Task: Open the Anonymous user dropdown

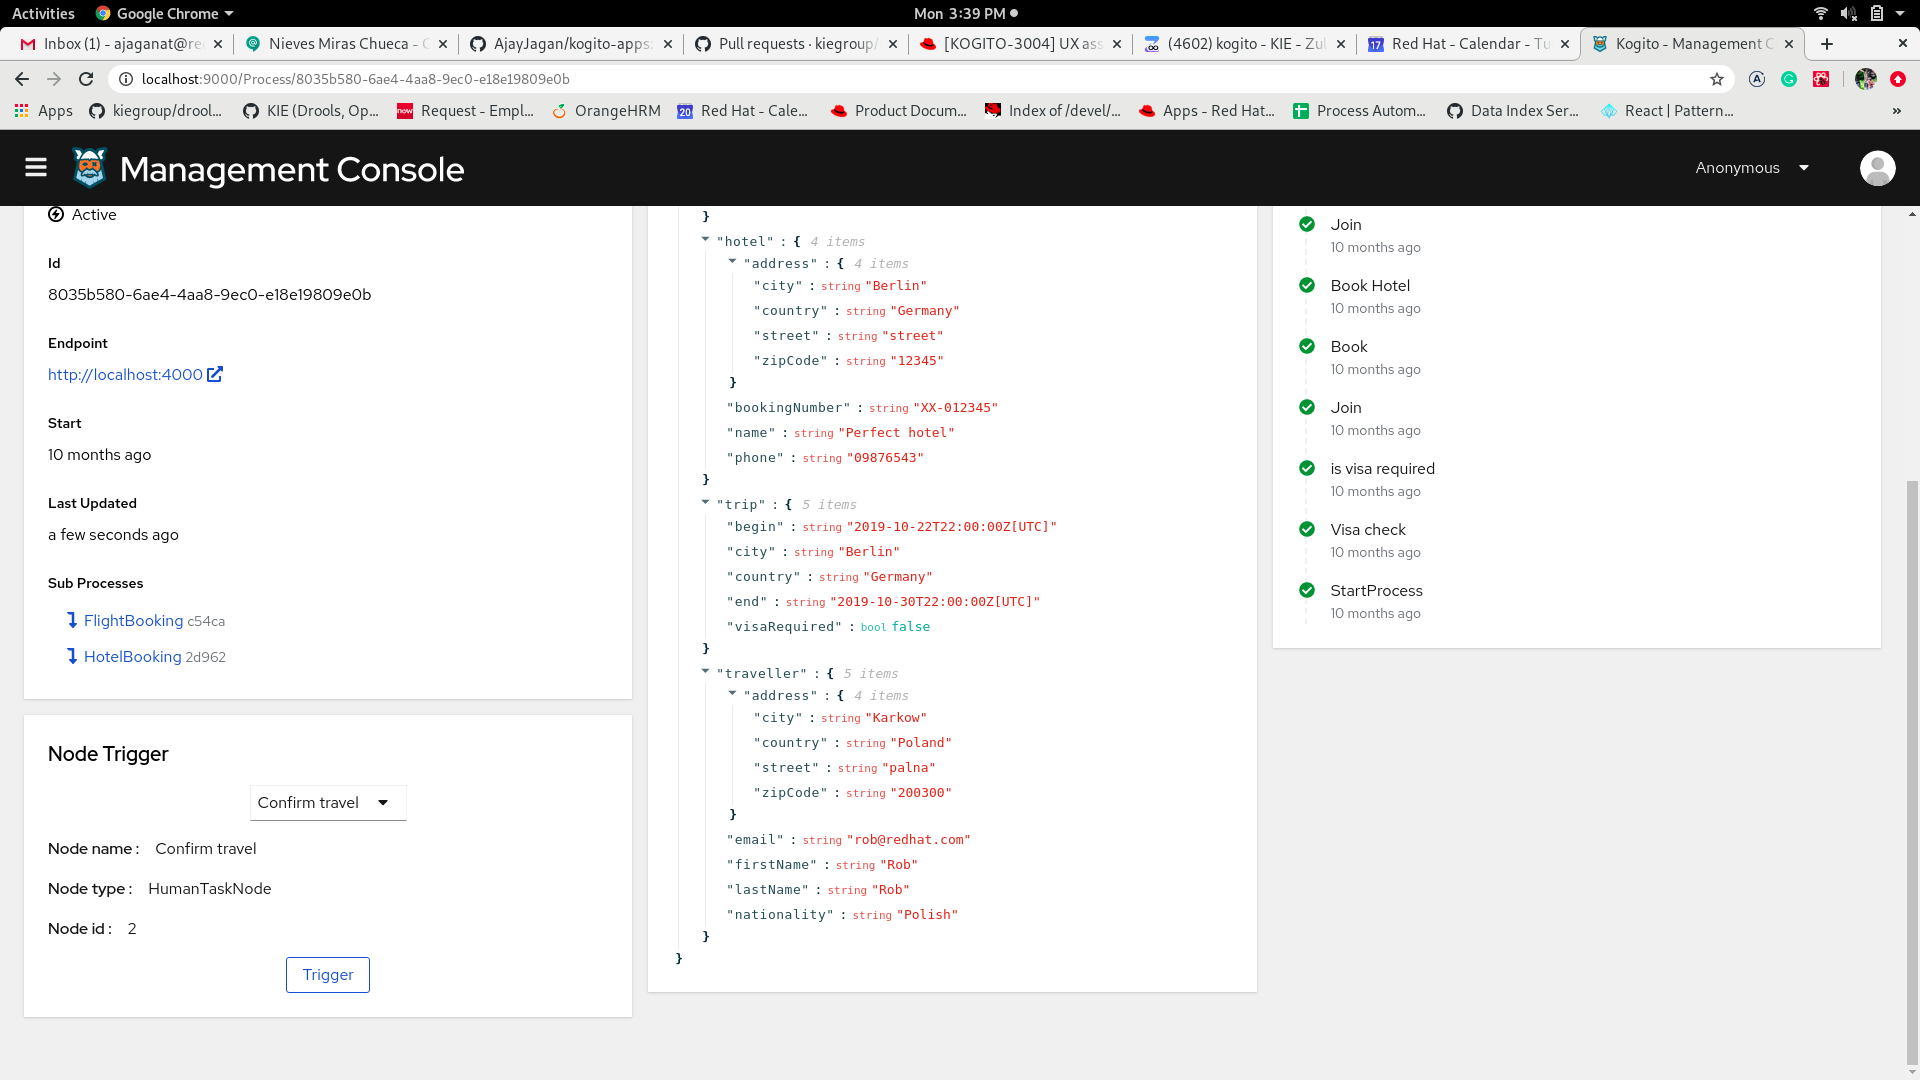Action: tap(1752, 168)
